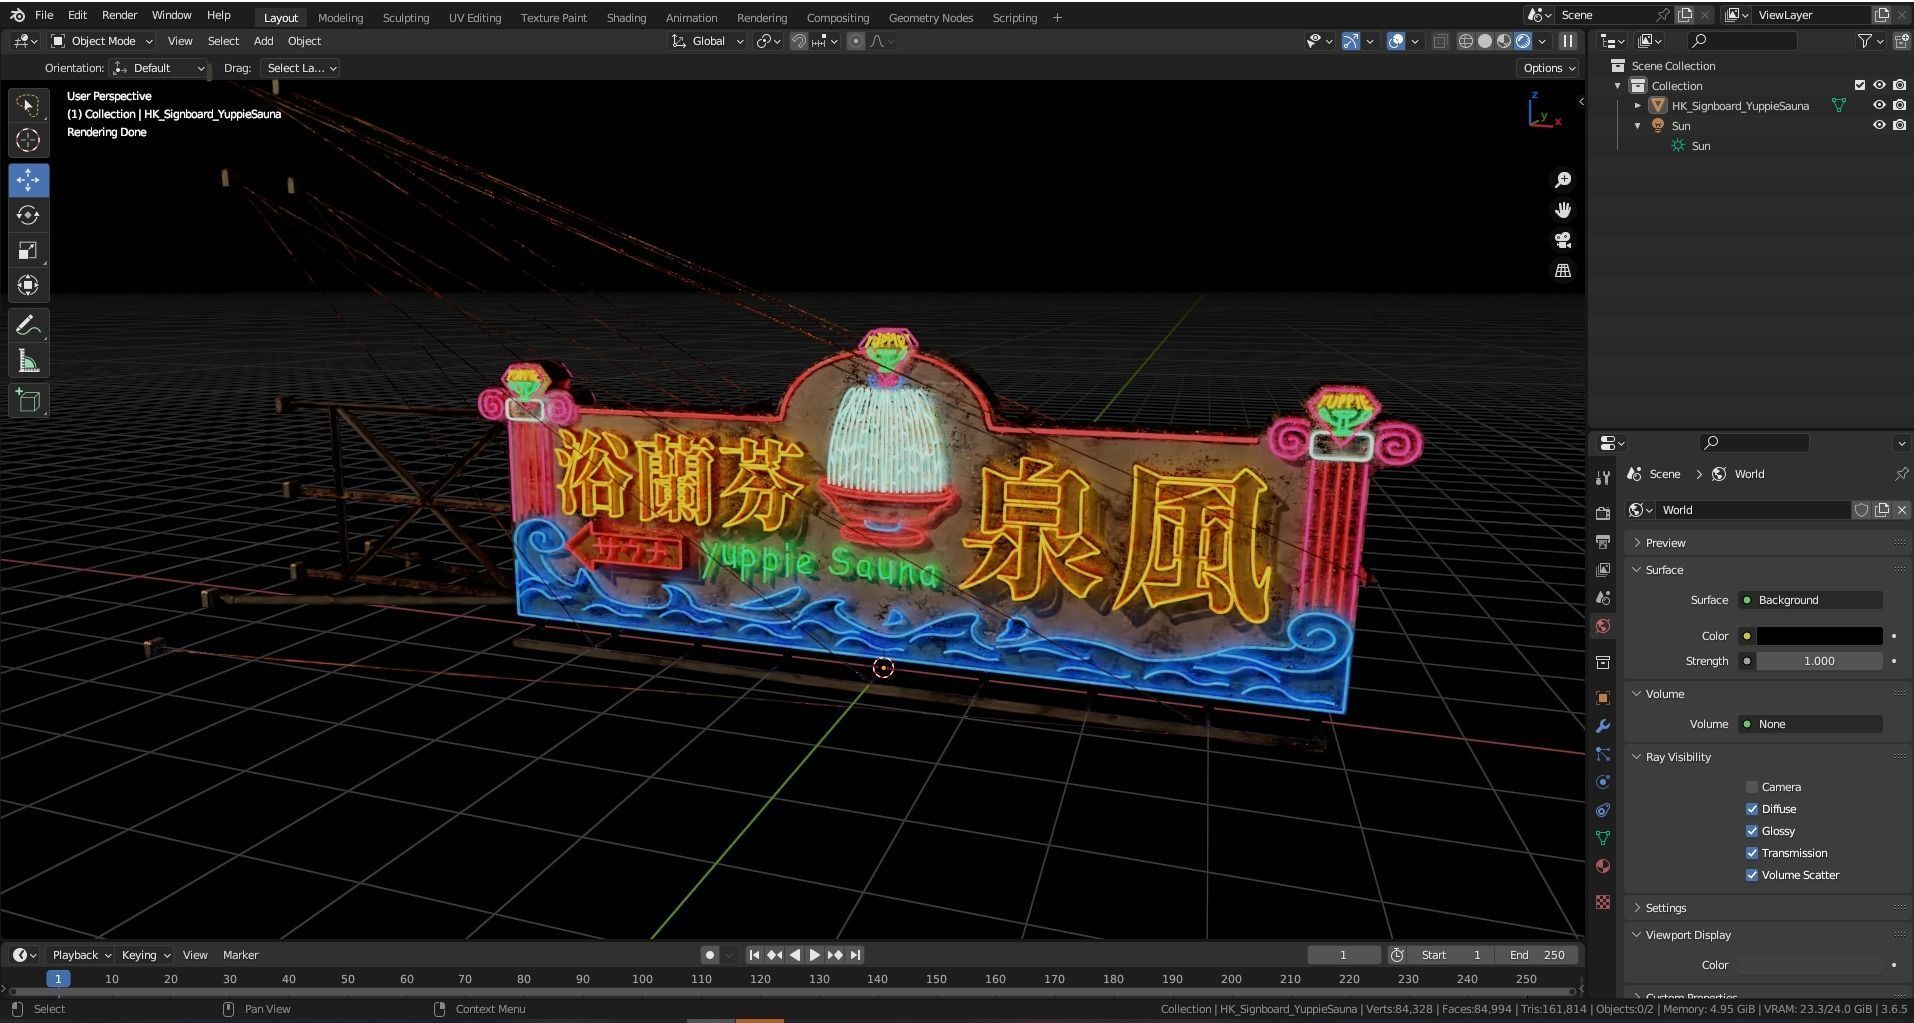Viewport: 1914px width, 1023px height.
Task: Collapse the Ray Visibility panel
Action: [x=1678, y=757]
